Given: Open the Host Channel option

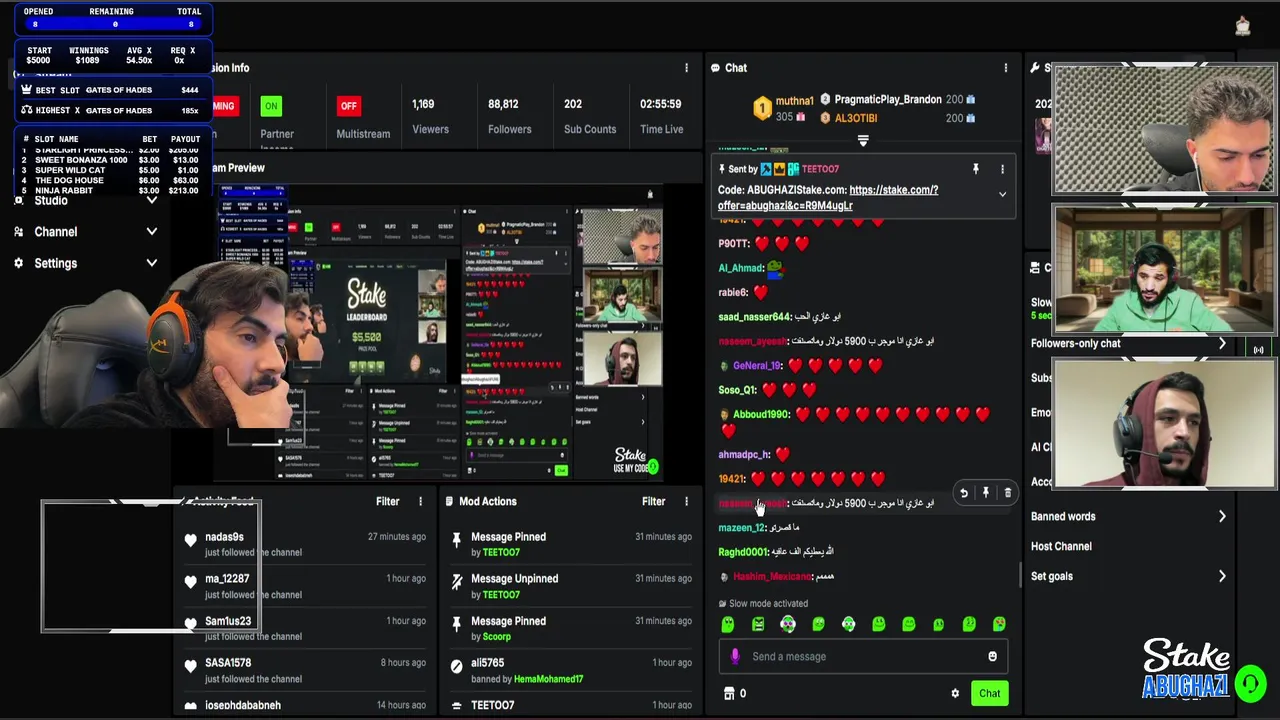Looking at the screenshot, I should (x=1061, y=547).
